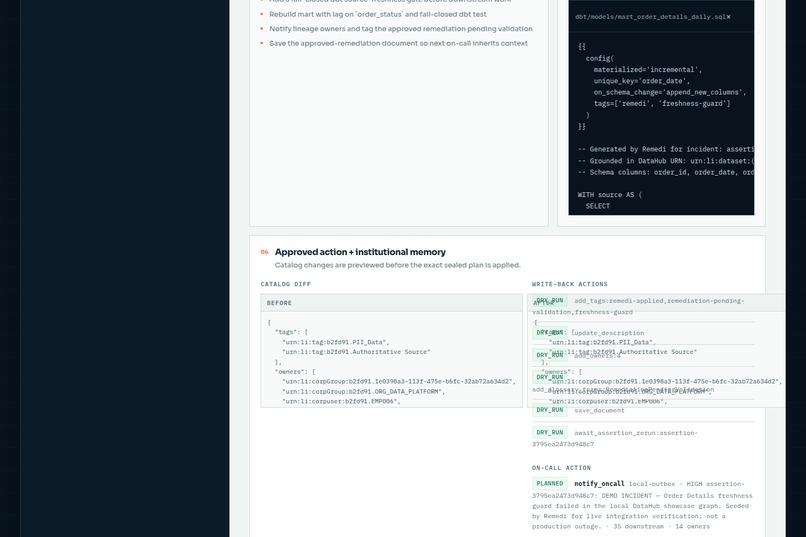
Task: Click the 'Rebuild mart with lag' bullet
Action: pos(377,14)
